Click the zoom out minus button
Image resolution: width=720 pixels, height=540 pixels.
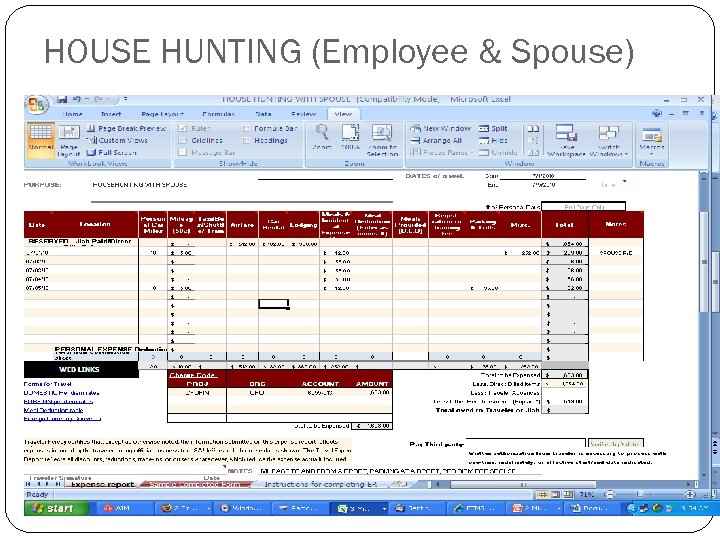pyautogui.click(x=609, y=495)
